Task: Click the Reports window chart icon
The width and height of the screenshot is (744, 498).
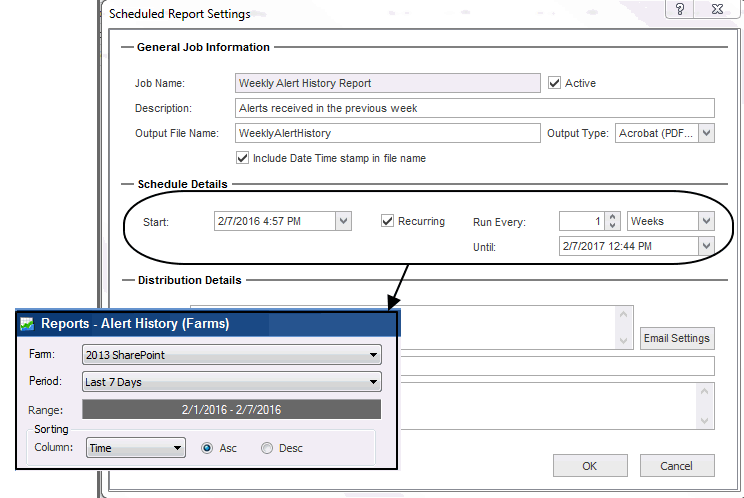Action: pos(27,323)
